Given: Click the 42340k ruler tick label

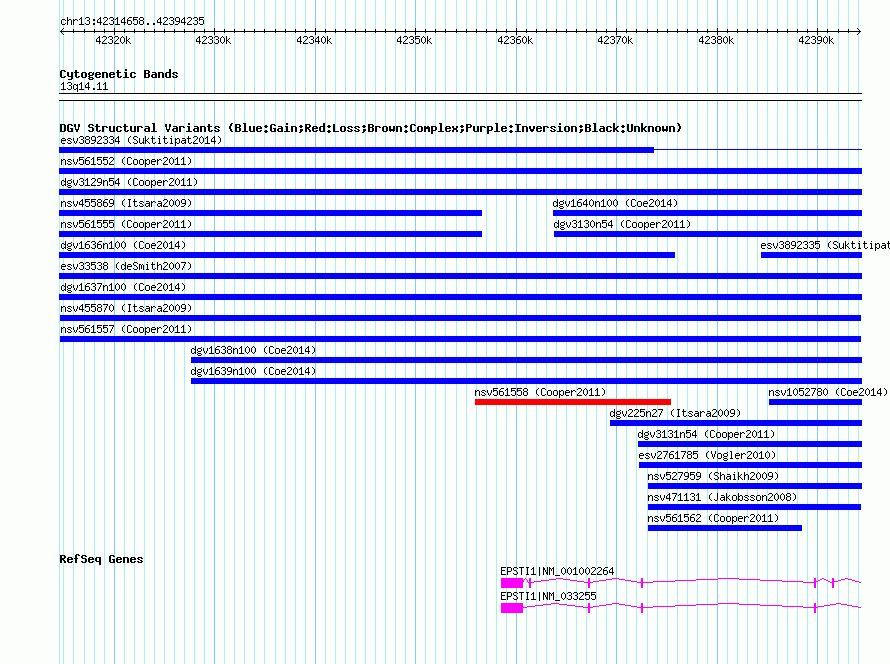Looking at the screenshot, I should [314, 40].
